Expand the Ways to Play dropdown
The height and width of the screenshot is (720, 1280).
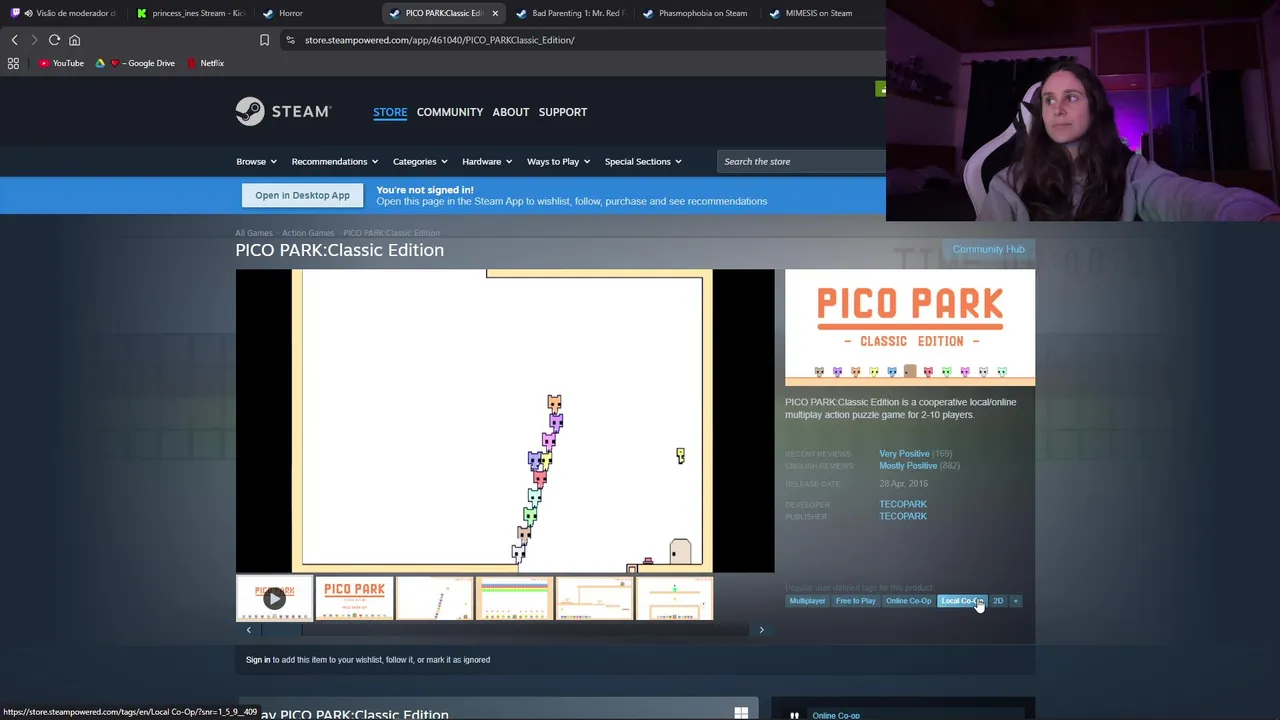click(x=558, y=161)
